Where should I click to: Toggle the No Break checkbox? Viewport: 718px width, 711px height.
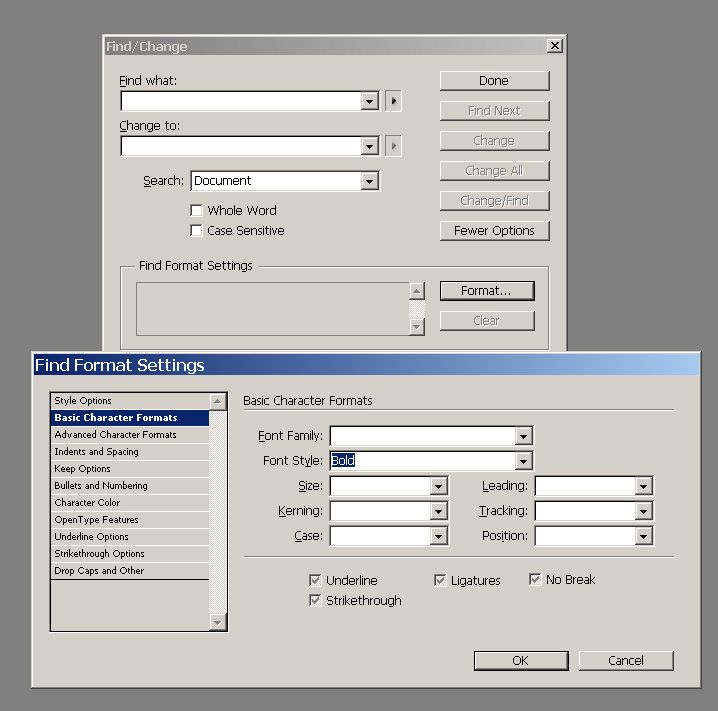tap(535, 579)
